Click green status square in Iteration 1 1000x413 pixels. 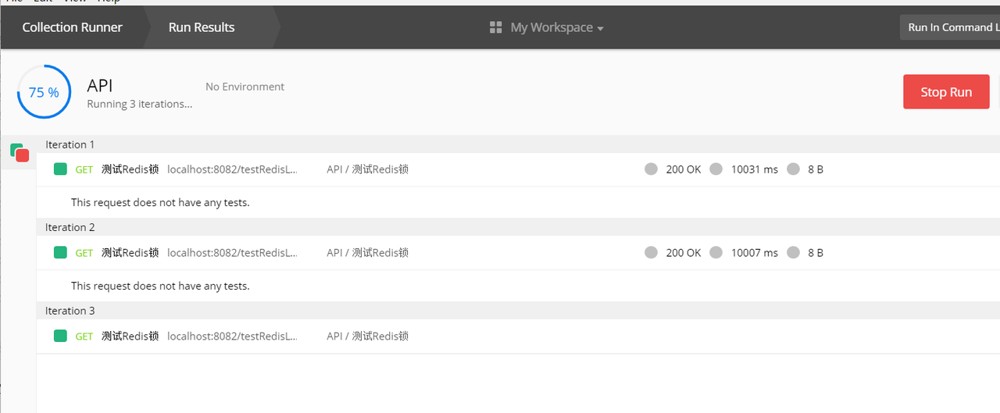click(61, 170)
